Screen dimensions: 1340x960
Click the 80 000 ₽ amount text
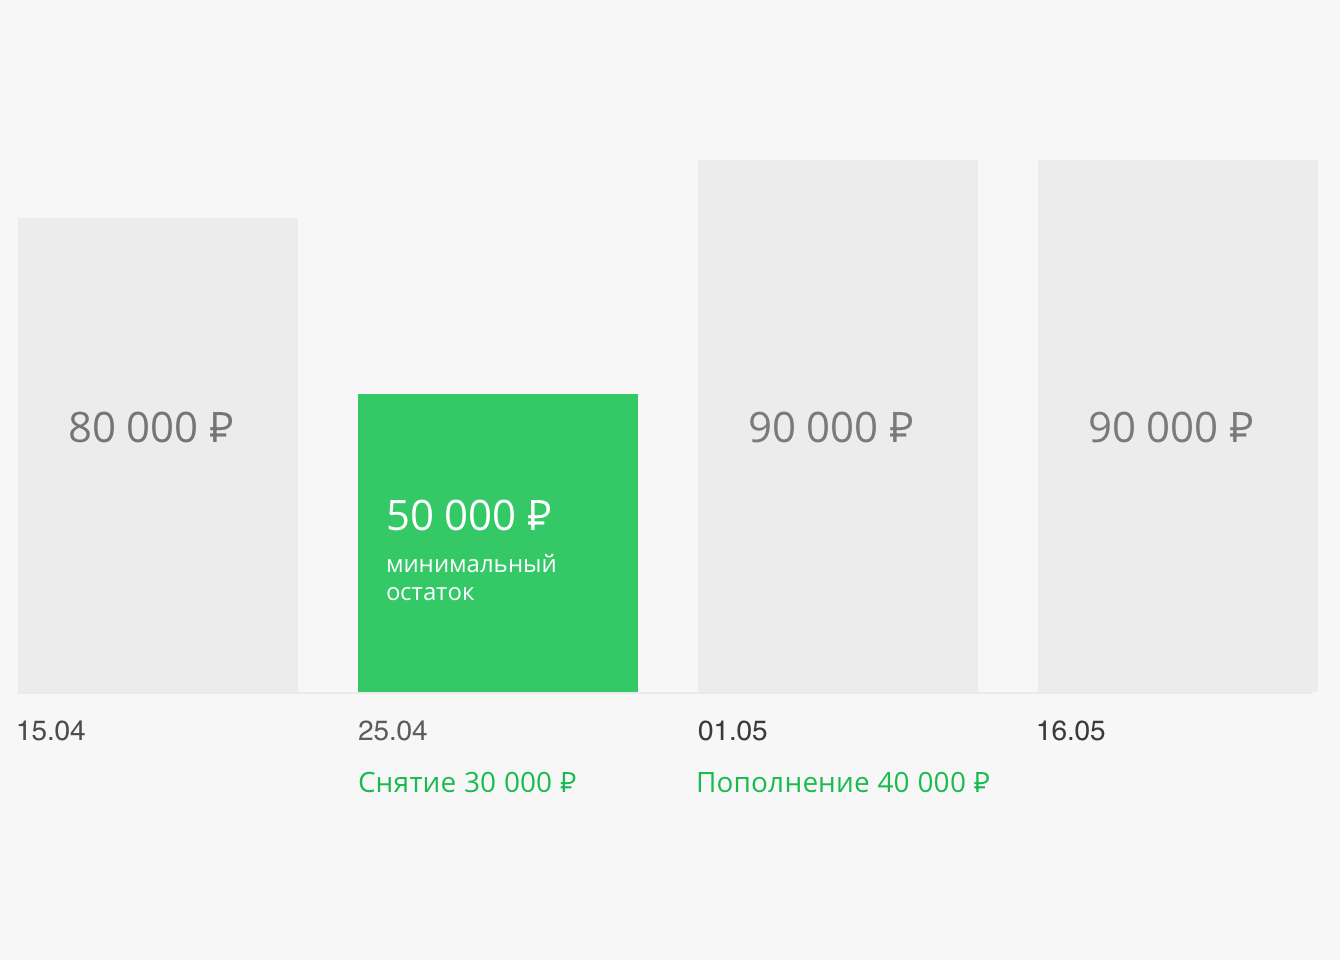[x=151, y=428]
